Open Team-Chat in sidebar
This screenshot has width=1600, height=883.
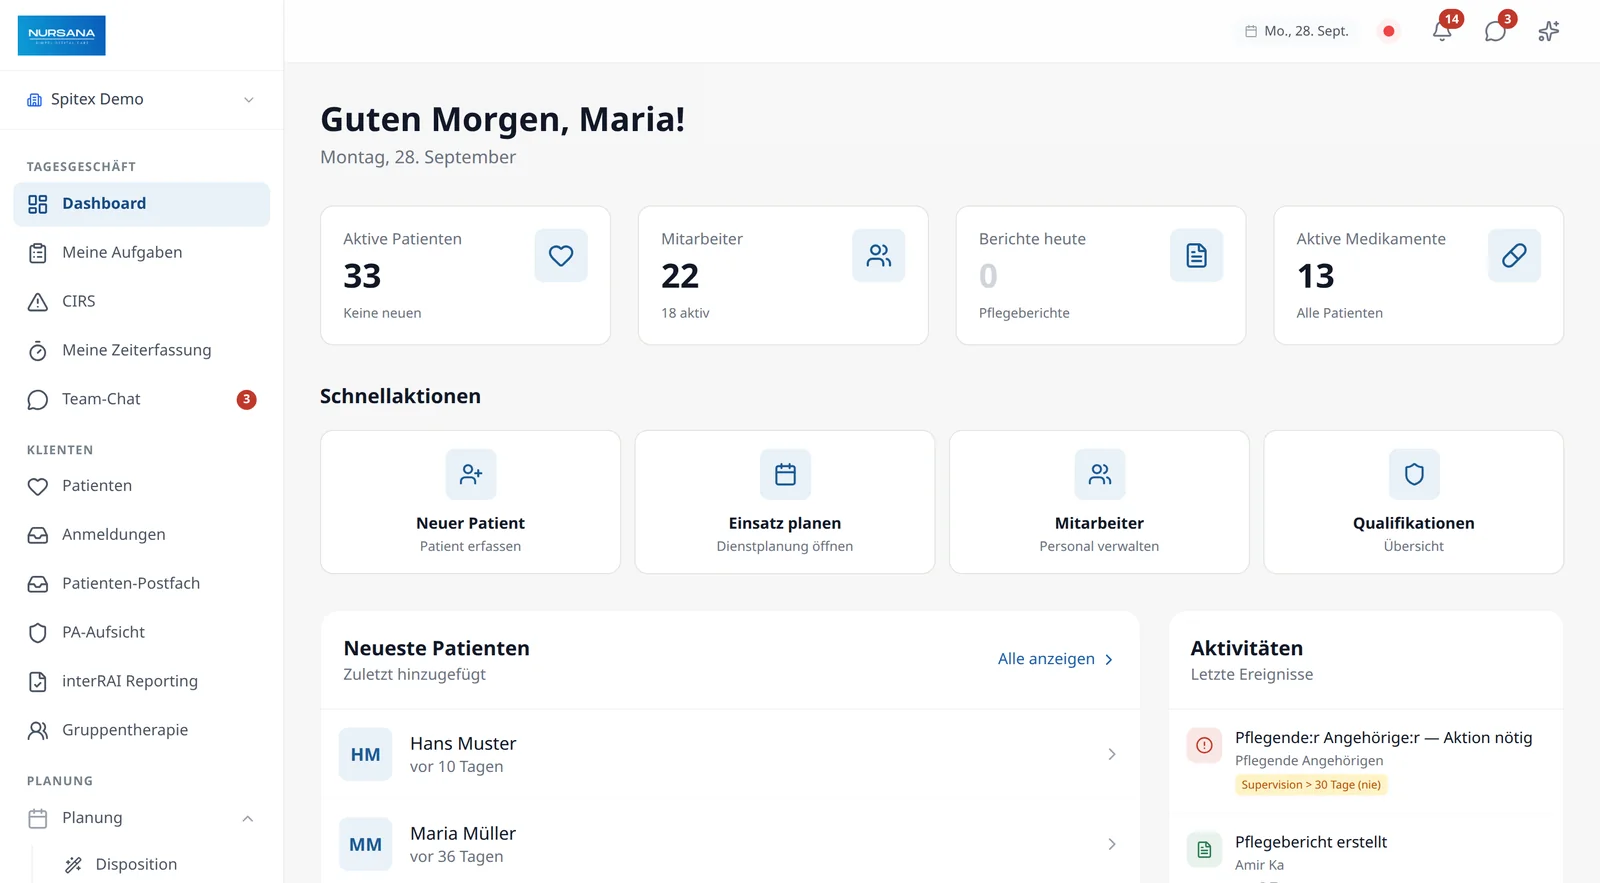pyautogui.click(x=142, y=400)
